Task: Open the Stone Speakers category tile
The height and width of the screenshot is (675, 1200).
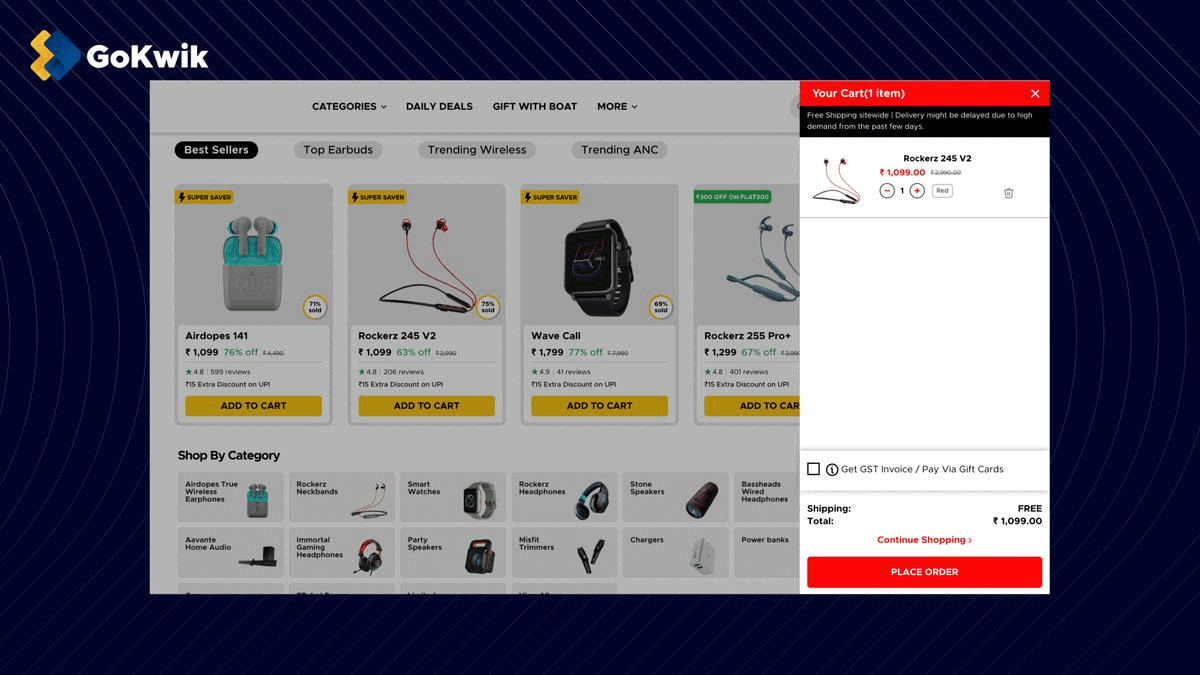Action: point(675,497)
